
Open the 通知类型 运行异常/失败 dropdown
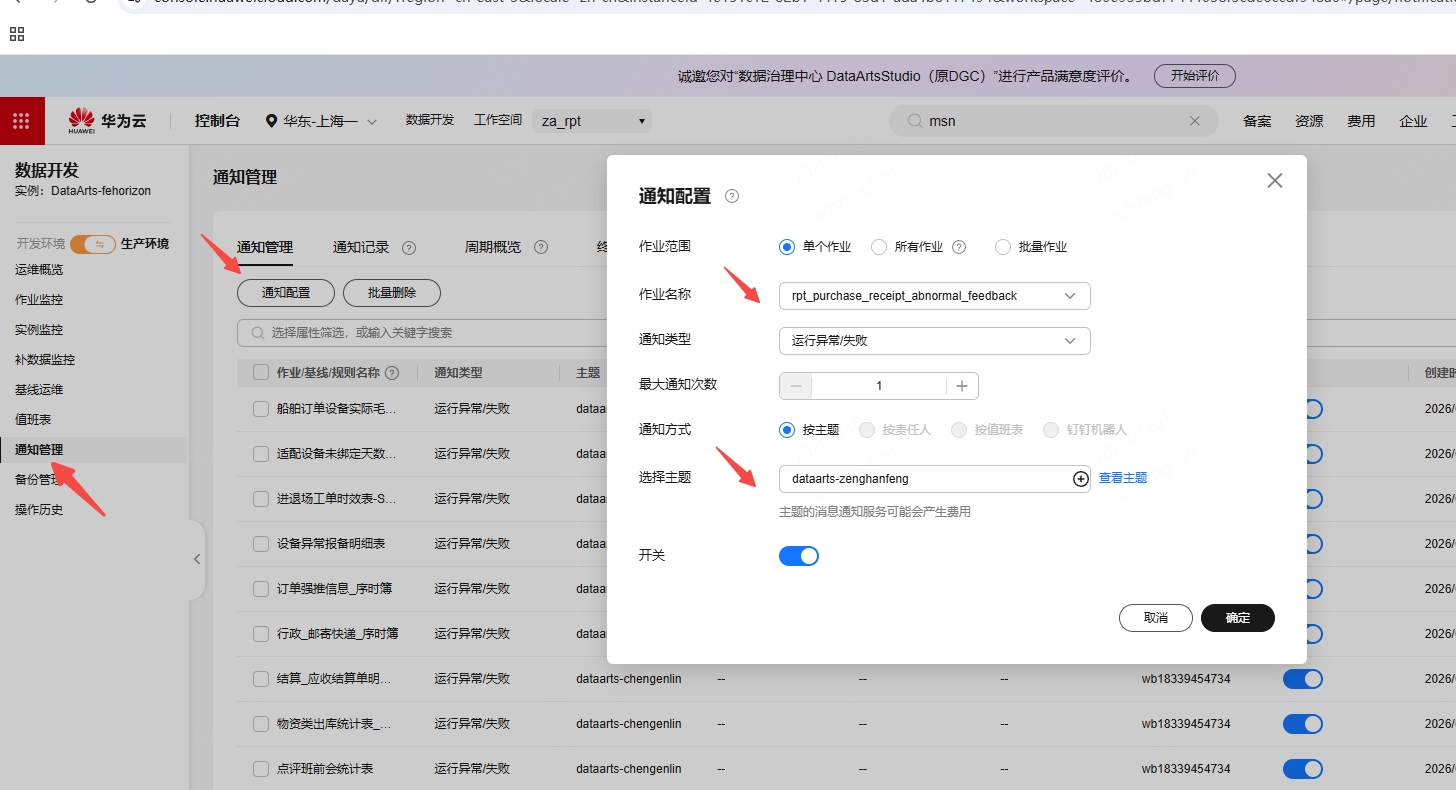934,341
